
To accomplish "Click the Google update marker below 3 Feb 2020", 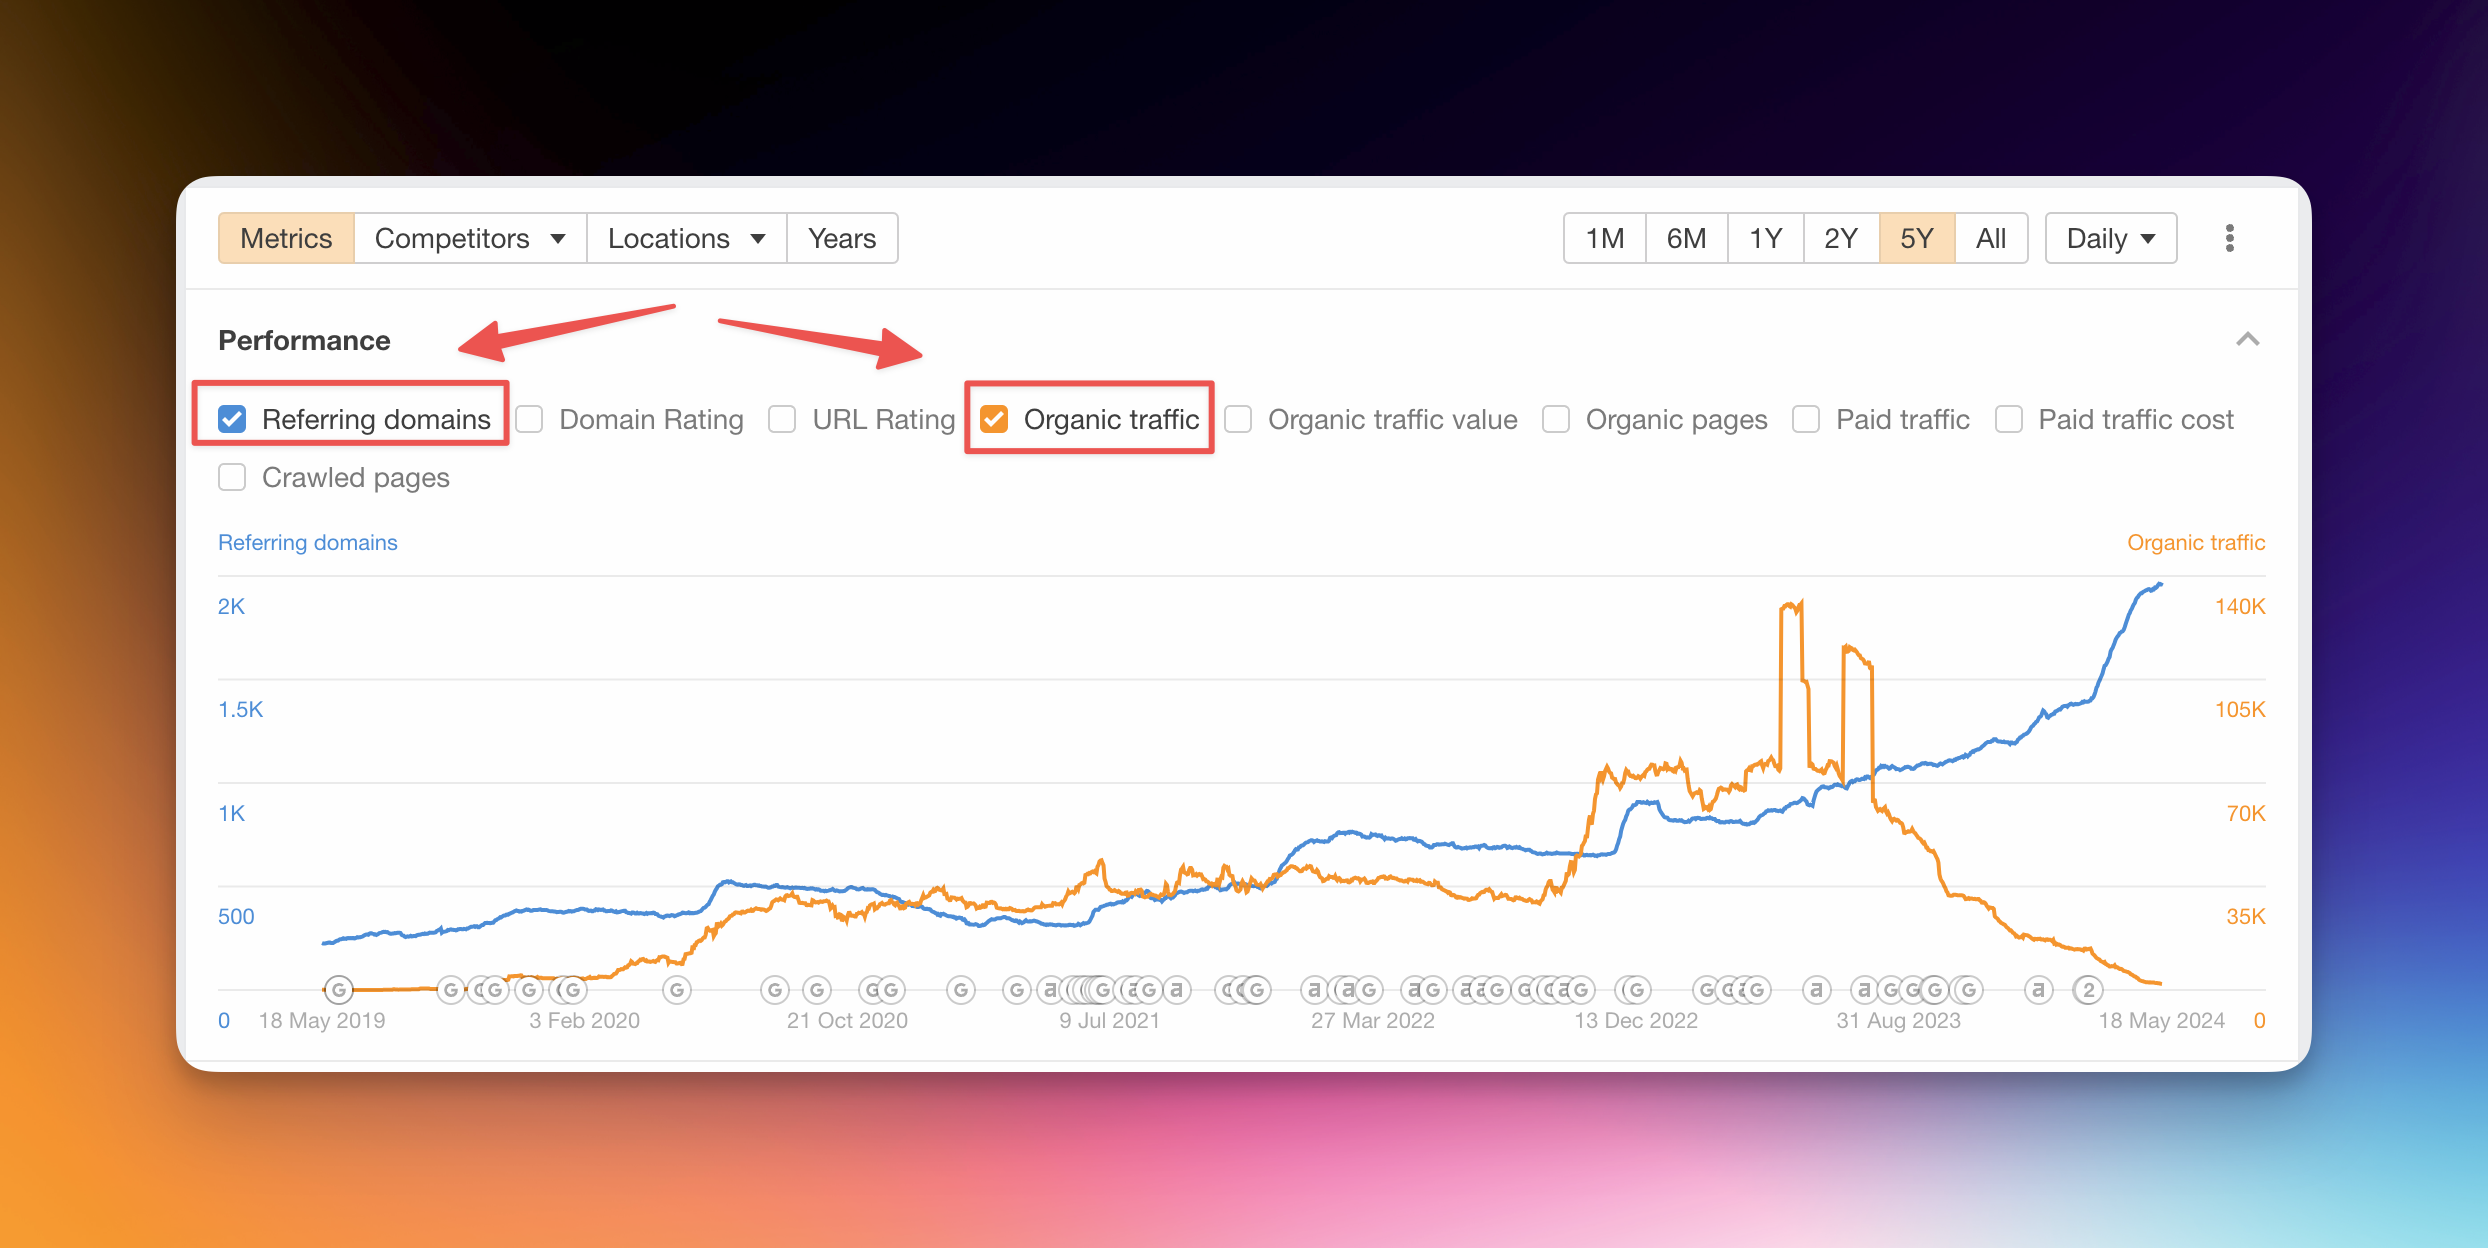I will tap(573, 990).
